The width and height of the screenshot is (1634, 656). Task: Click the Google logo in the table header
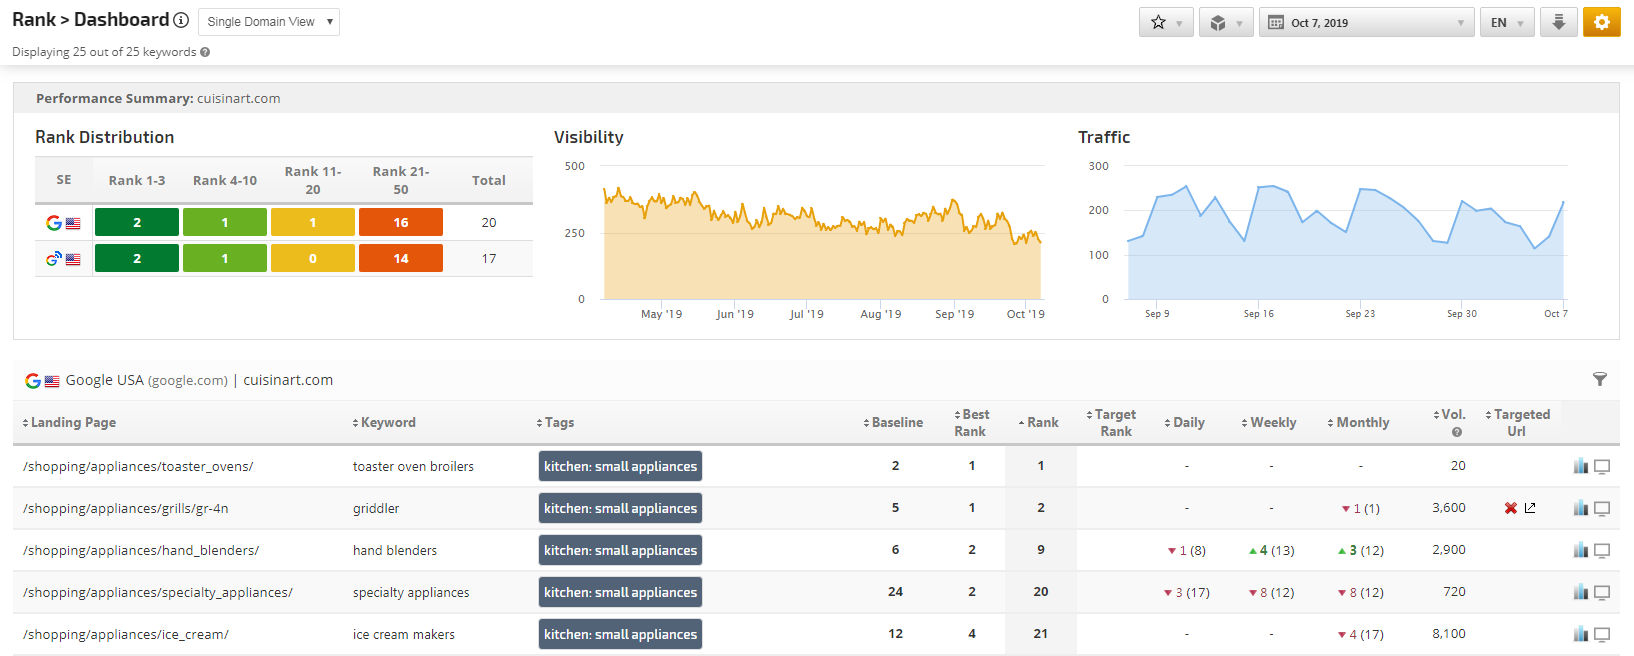click(x=33, y=381)
